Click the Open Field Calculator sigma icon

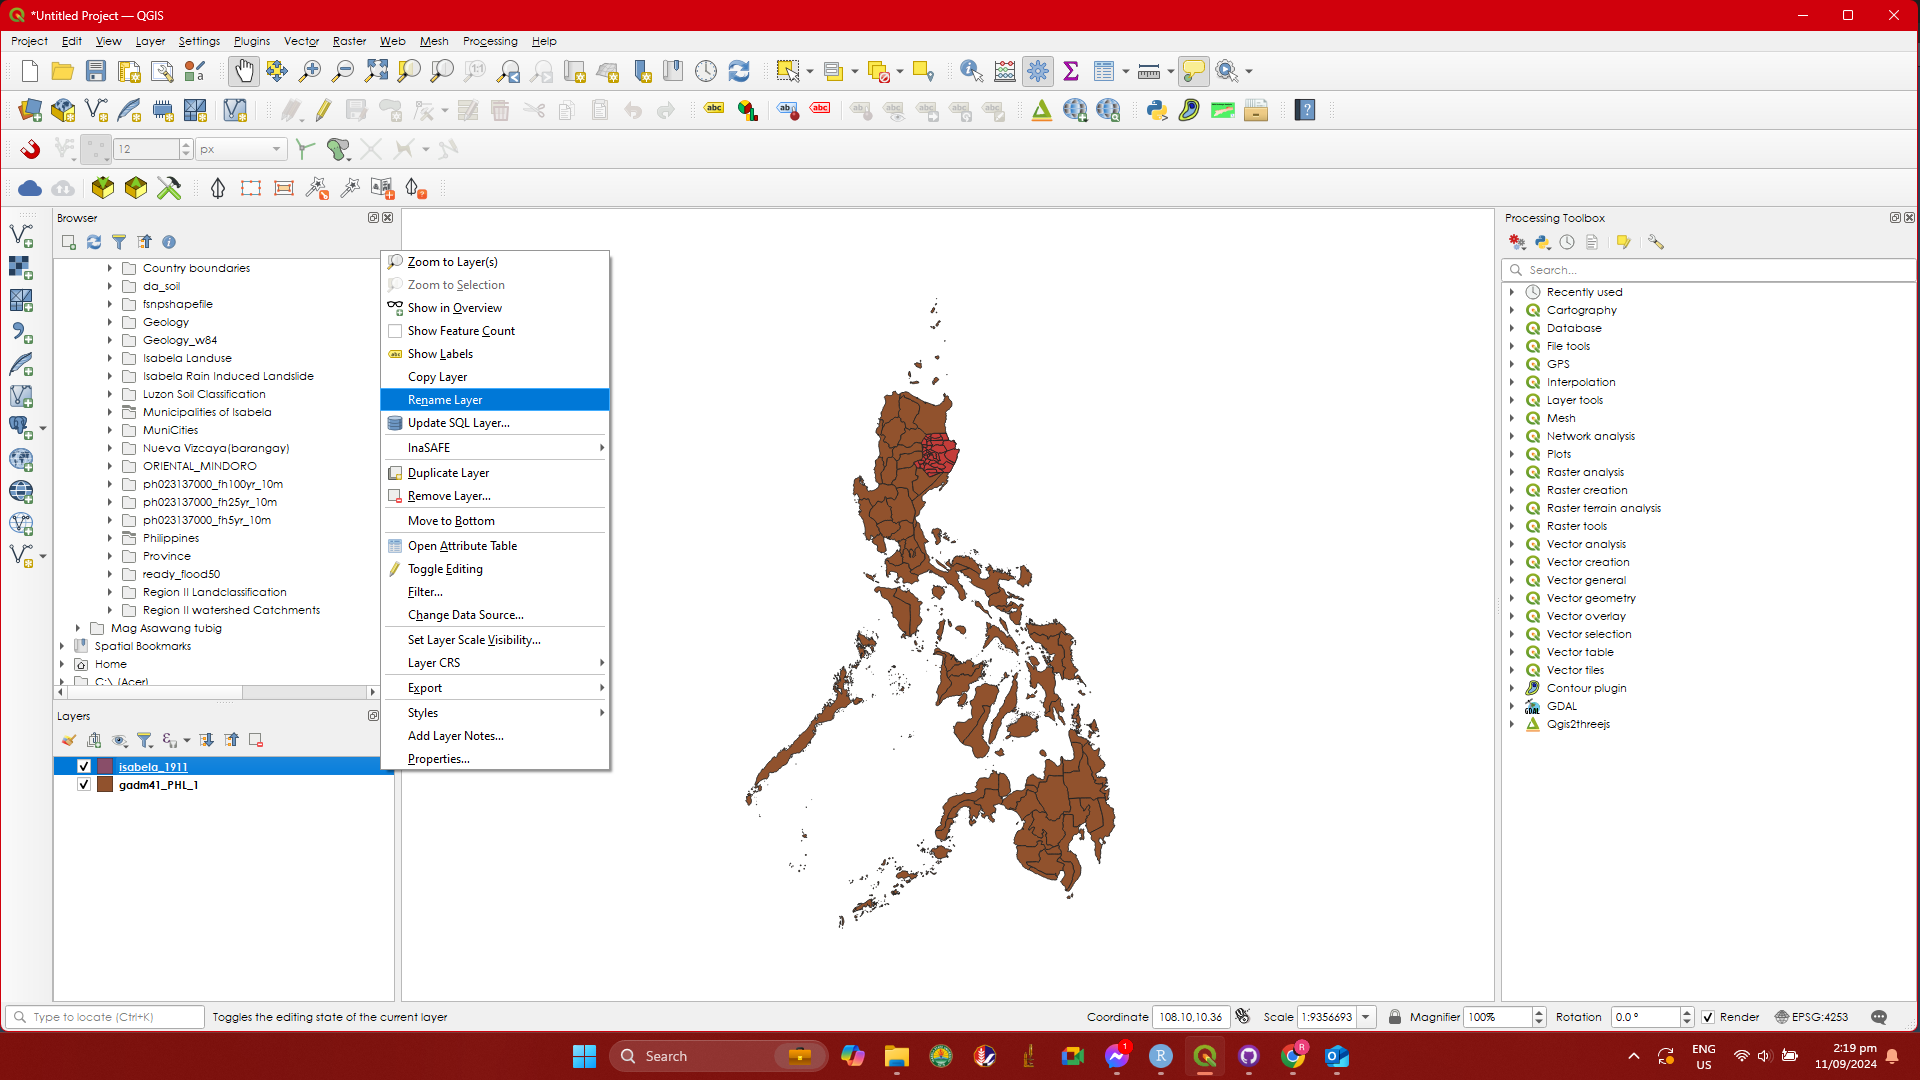(1071, 71)
